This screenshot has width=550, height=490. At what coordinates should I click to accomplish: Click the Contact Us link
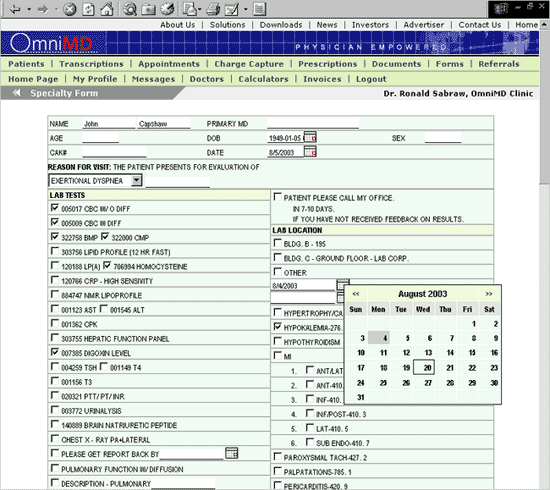[x=479, y=25]
